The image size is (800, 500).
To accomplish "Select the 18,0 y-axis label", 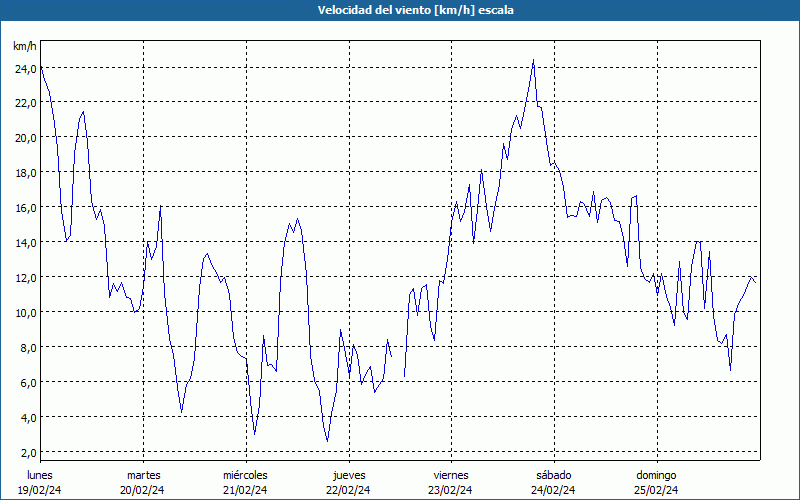I will coord(26,173).
